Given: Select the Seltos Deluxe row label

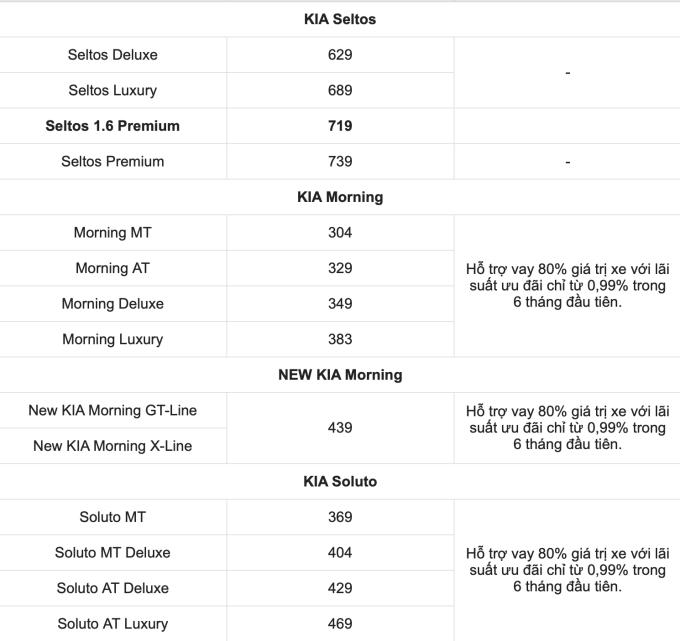Looking at the screenshot, I should [x=113, y=54].
